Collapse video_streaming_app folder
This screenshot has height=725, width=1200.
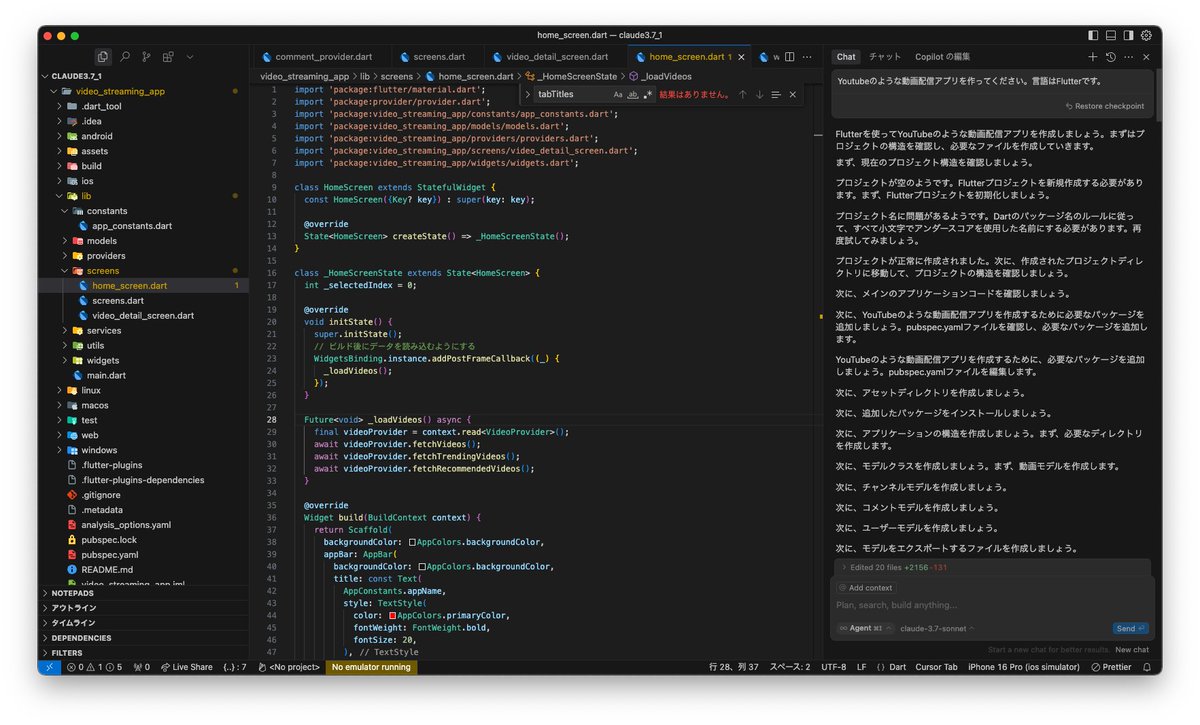click(x=143, y=91)
